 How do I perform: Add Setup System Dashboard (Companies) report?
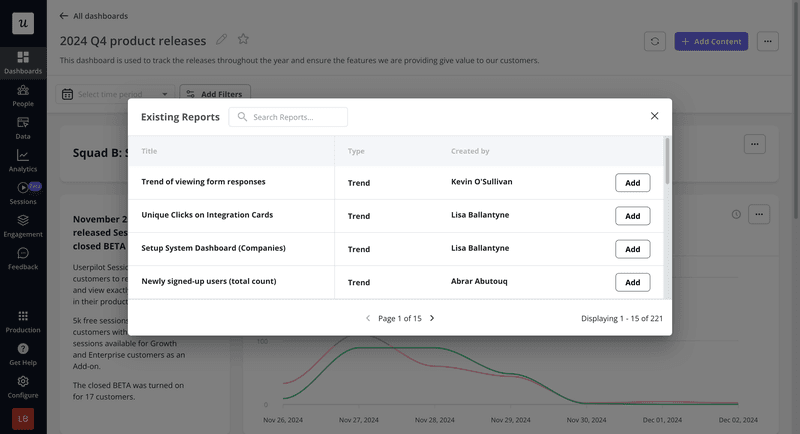(632, 249)
